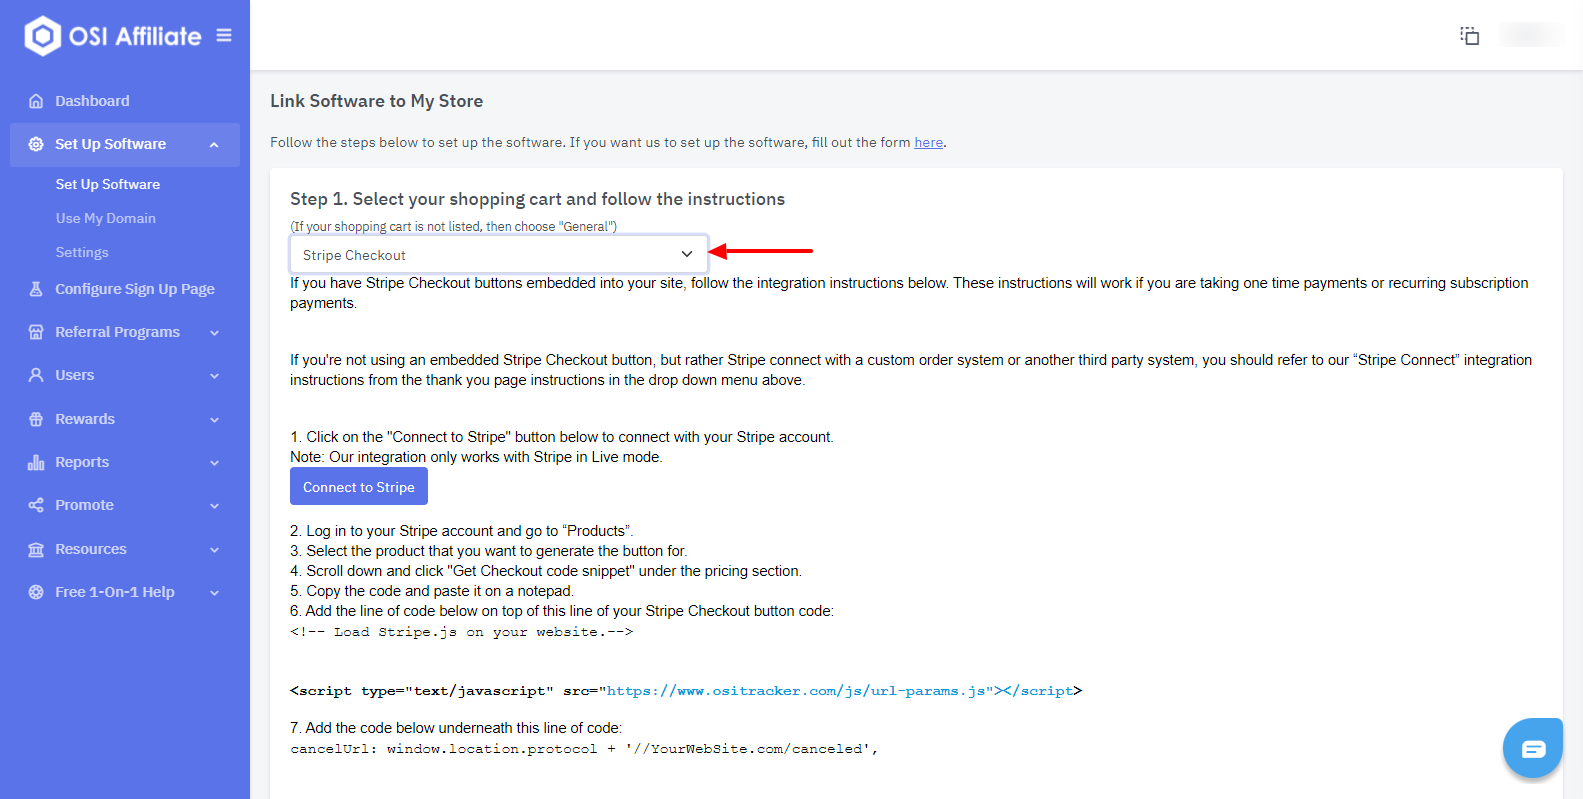1583x799 pixels.
Task: Click the Dashboard home icon
Action: pos(36,101)
